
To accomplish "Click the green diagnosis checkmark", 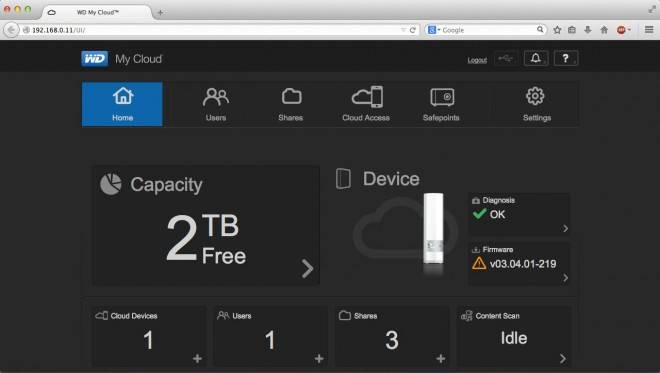I will 479,214.
